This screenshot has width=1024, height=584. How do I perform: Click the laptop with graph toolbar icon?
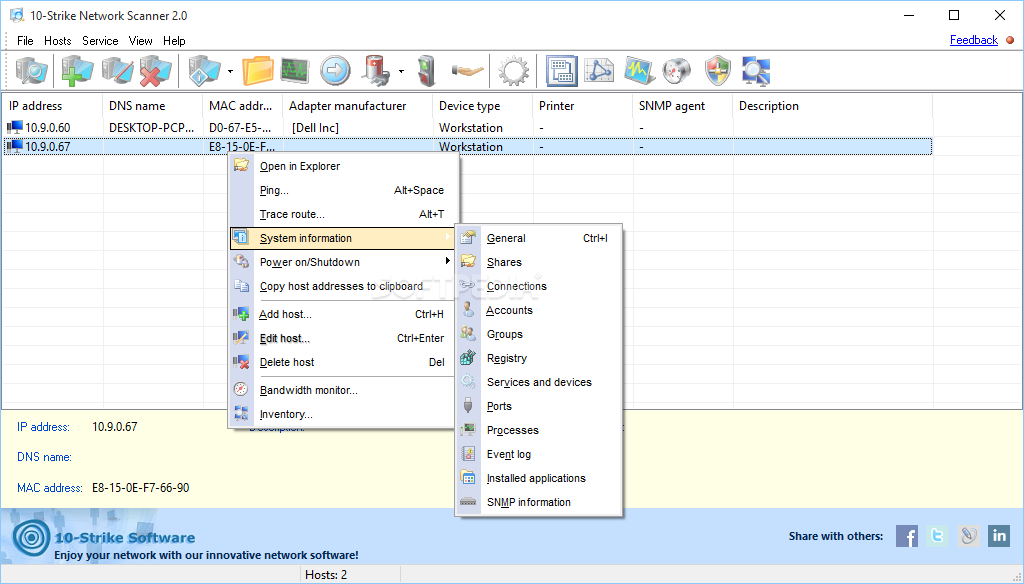click(639, 71)
